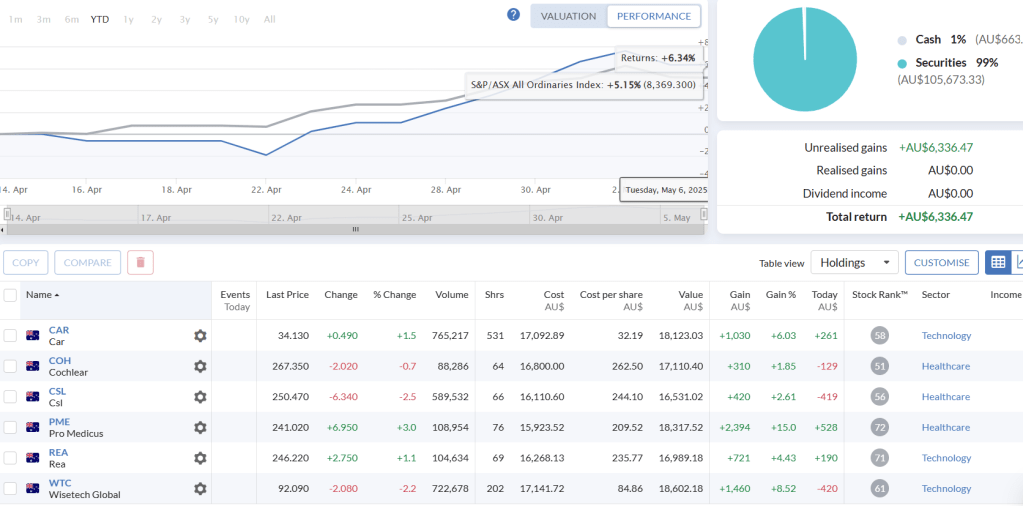Open settings gear for Cochlear row
The width and height of the screenshot is (1023, 506).
(x=200, y=366)
